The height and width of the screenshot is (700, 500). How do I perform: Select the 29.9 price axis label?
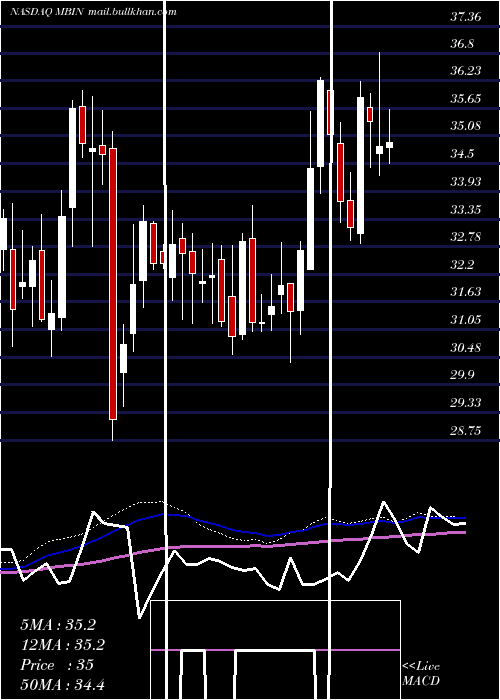pyautogui.click(x=462, y=375)
